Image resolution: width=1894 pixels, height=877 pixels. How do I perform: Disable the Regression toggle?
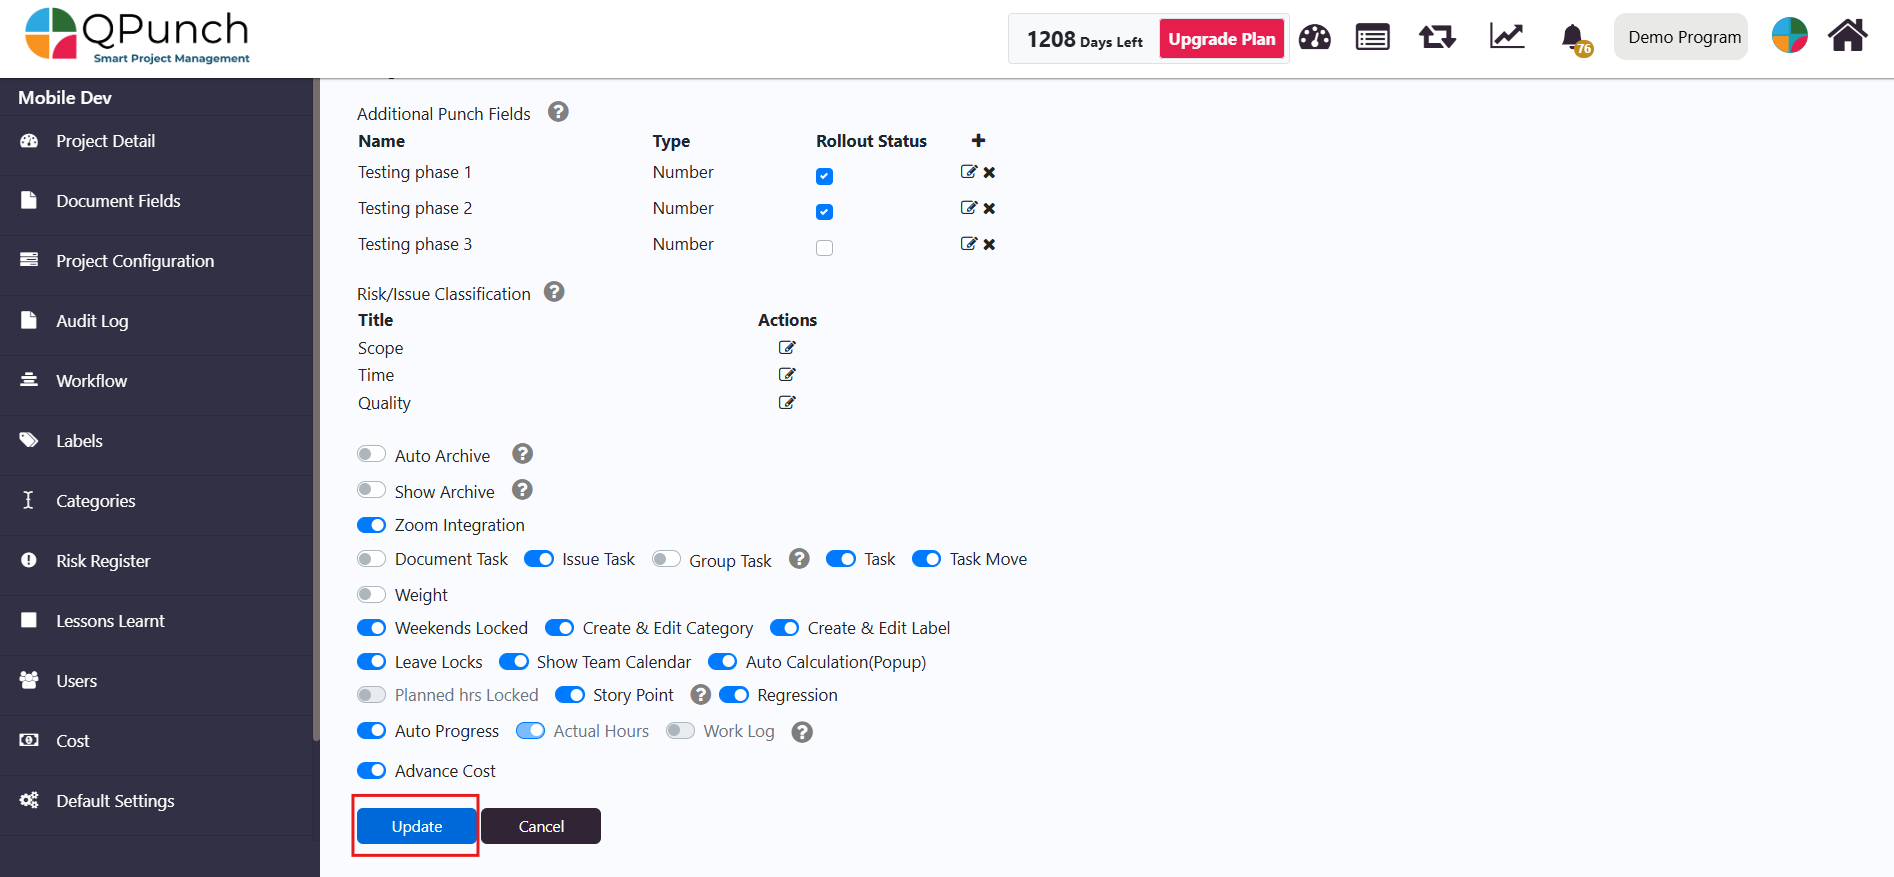[734, 695]
